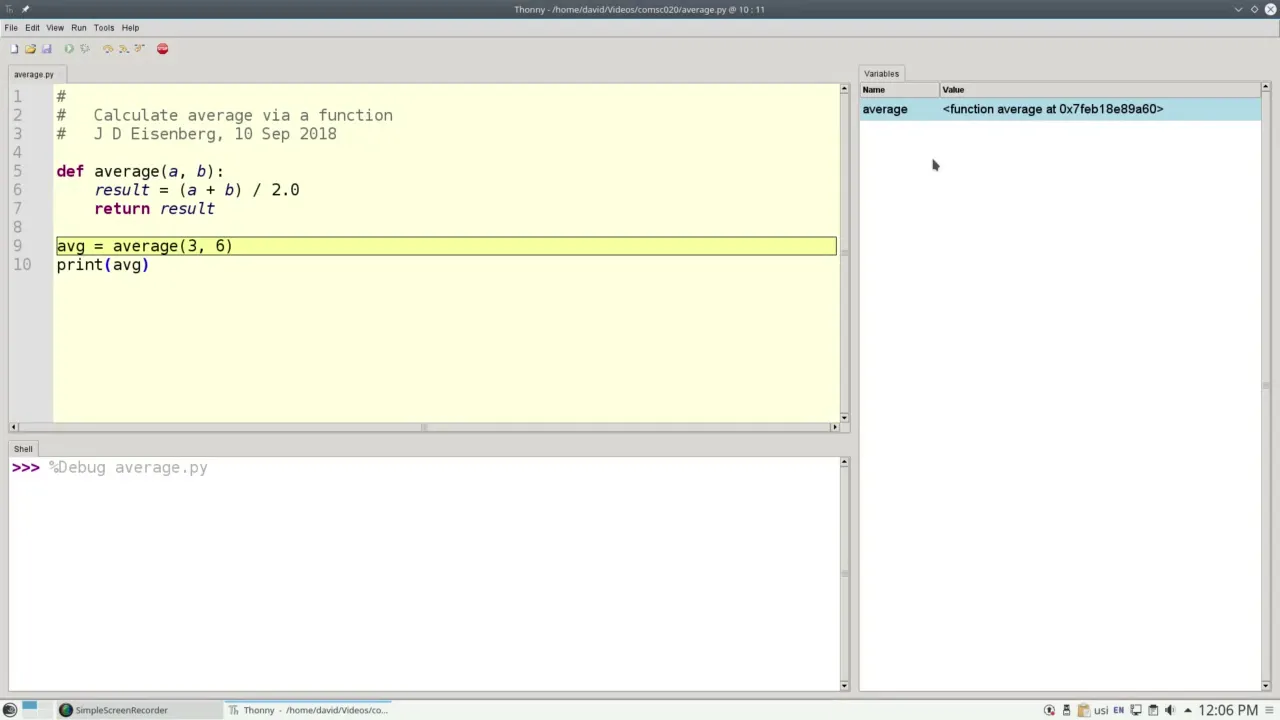Click the calendar notes tray icon
Viewport: 1280px width, 720px height.
[1153, 710]
